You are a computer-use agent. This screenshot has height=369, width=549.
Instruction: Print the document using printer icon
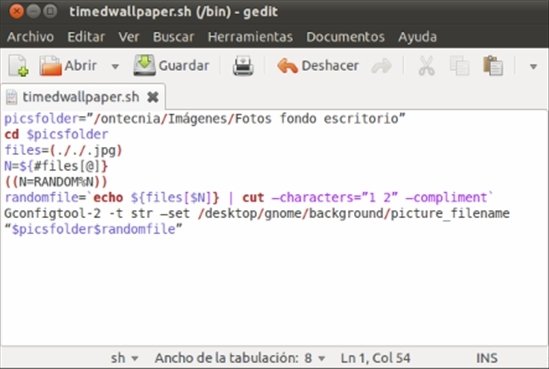(x=243, y=65)
